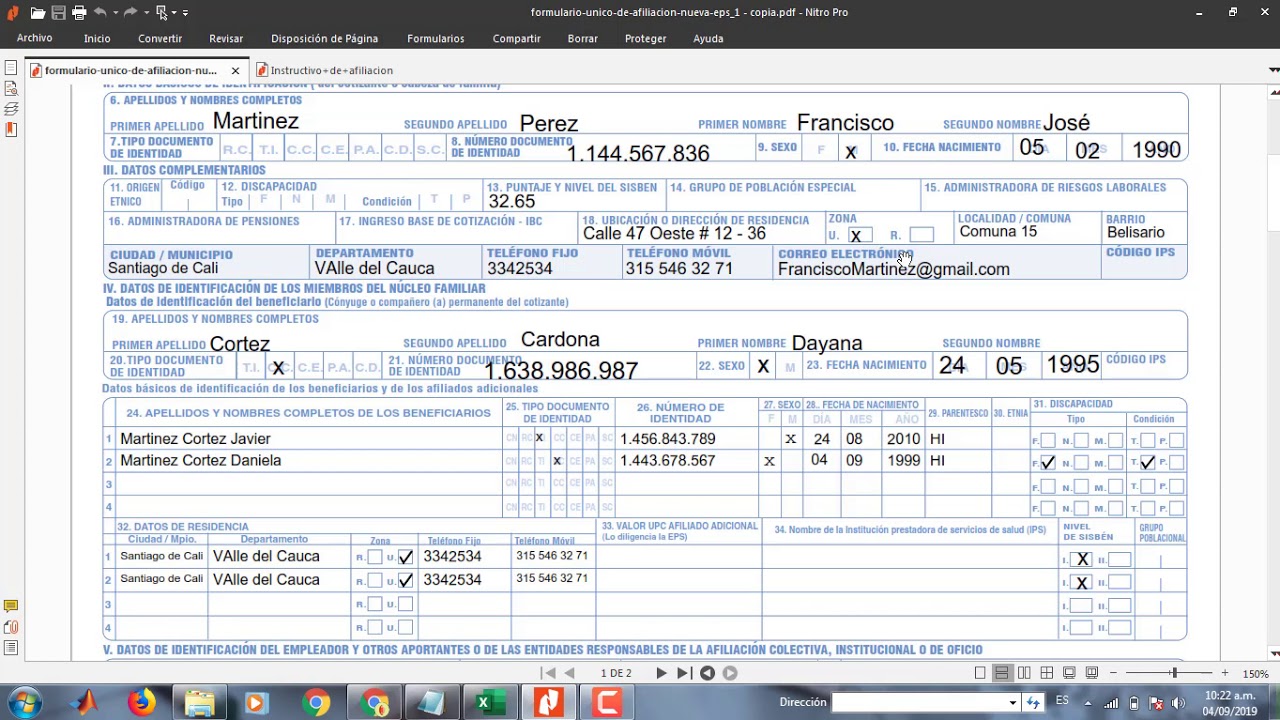Print the document using the printer icon

tap(79, 13)
